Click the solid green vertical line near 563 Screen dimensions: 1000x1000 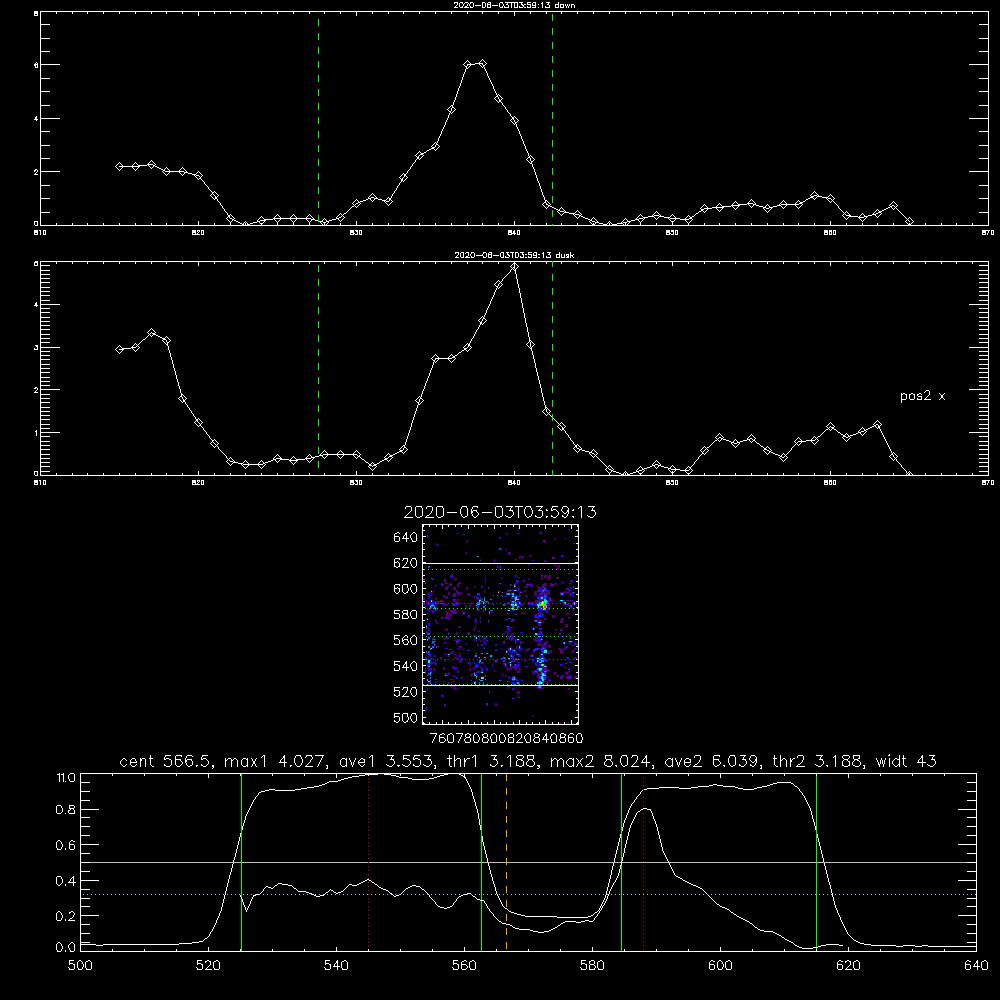[482, 862]
